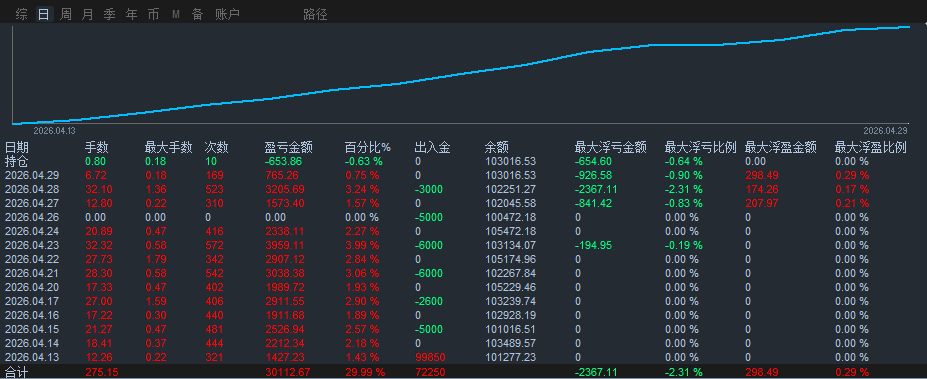Screen dimensions: 927x379
Task: Select the 持仓 row label
Action: 17,161
